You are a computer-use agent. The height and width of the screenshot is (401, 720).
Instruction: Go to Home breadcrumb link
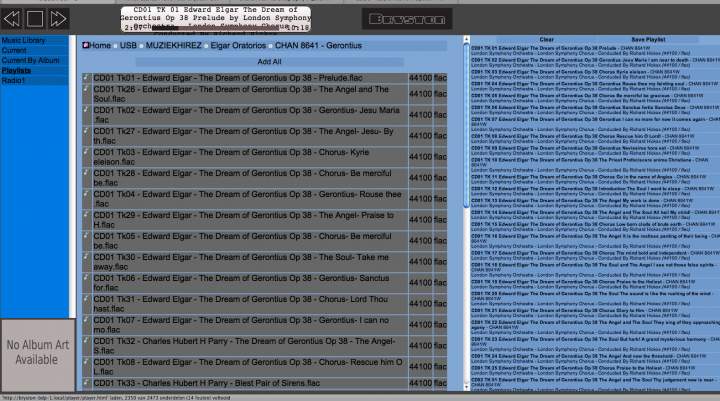pos(100,45)
